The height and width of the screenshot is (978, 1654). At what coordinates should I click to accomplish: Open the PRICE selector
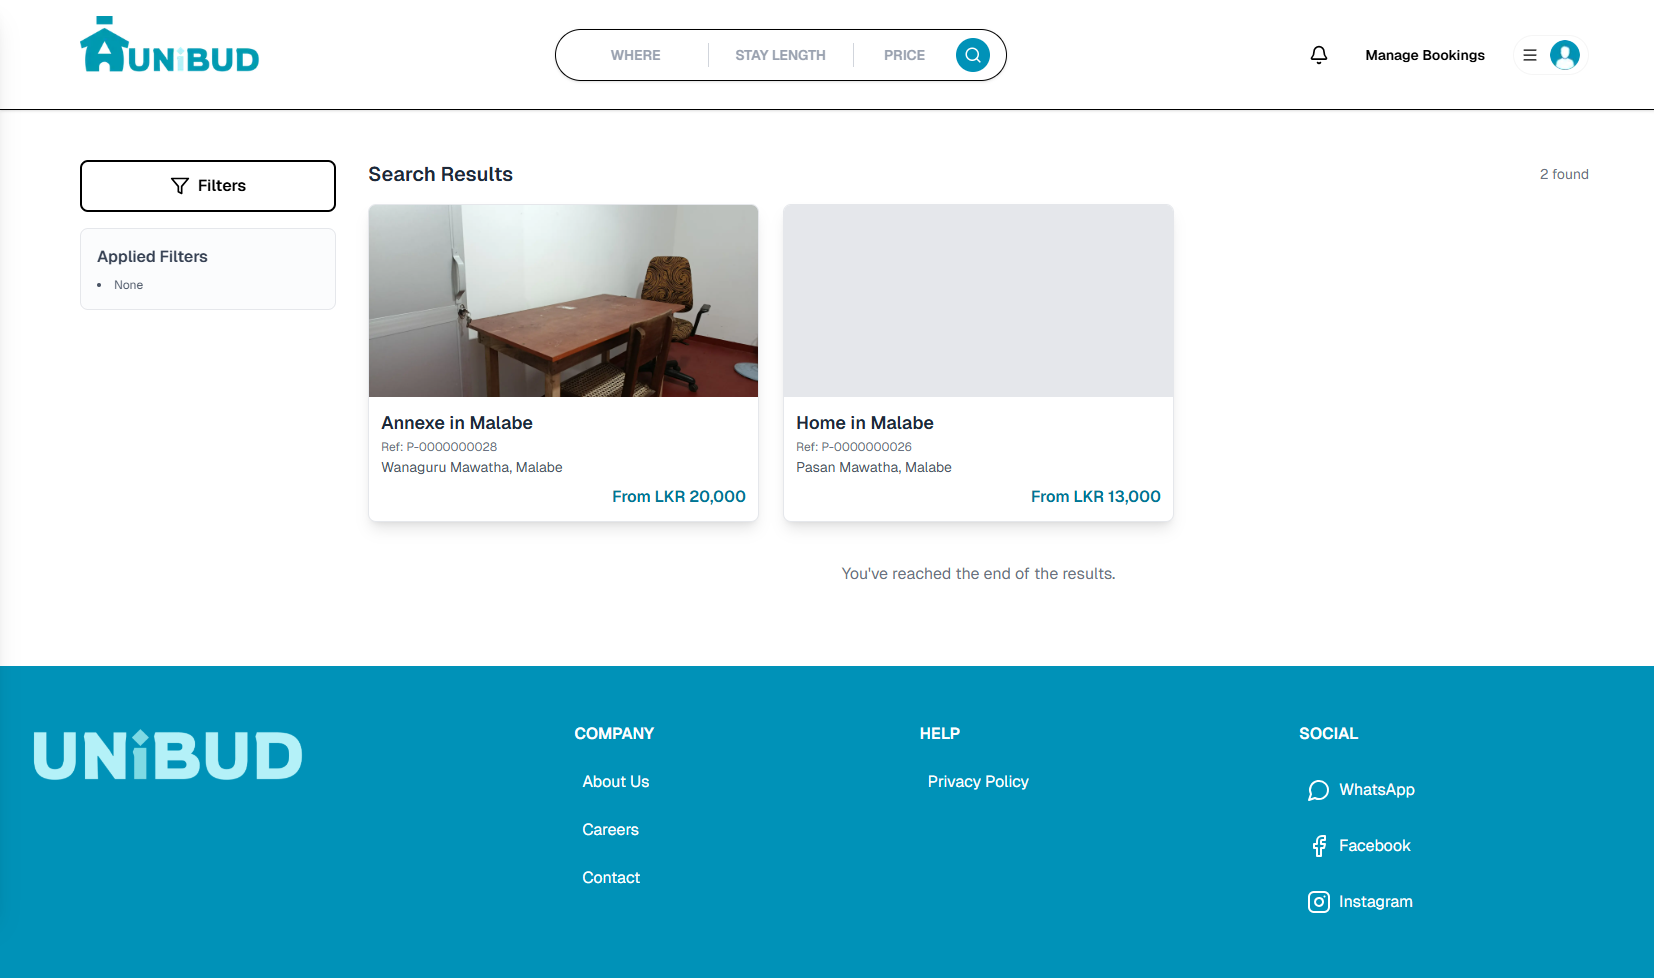[904, 55]
